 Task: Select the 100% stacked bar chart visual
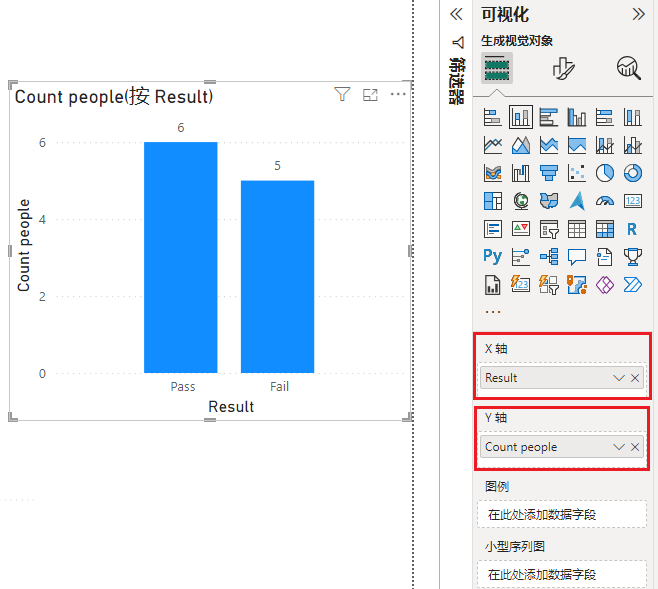(x=605, y=117)
